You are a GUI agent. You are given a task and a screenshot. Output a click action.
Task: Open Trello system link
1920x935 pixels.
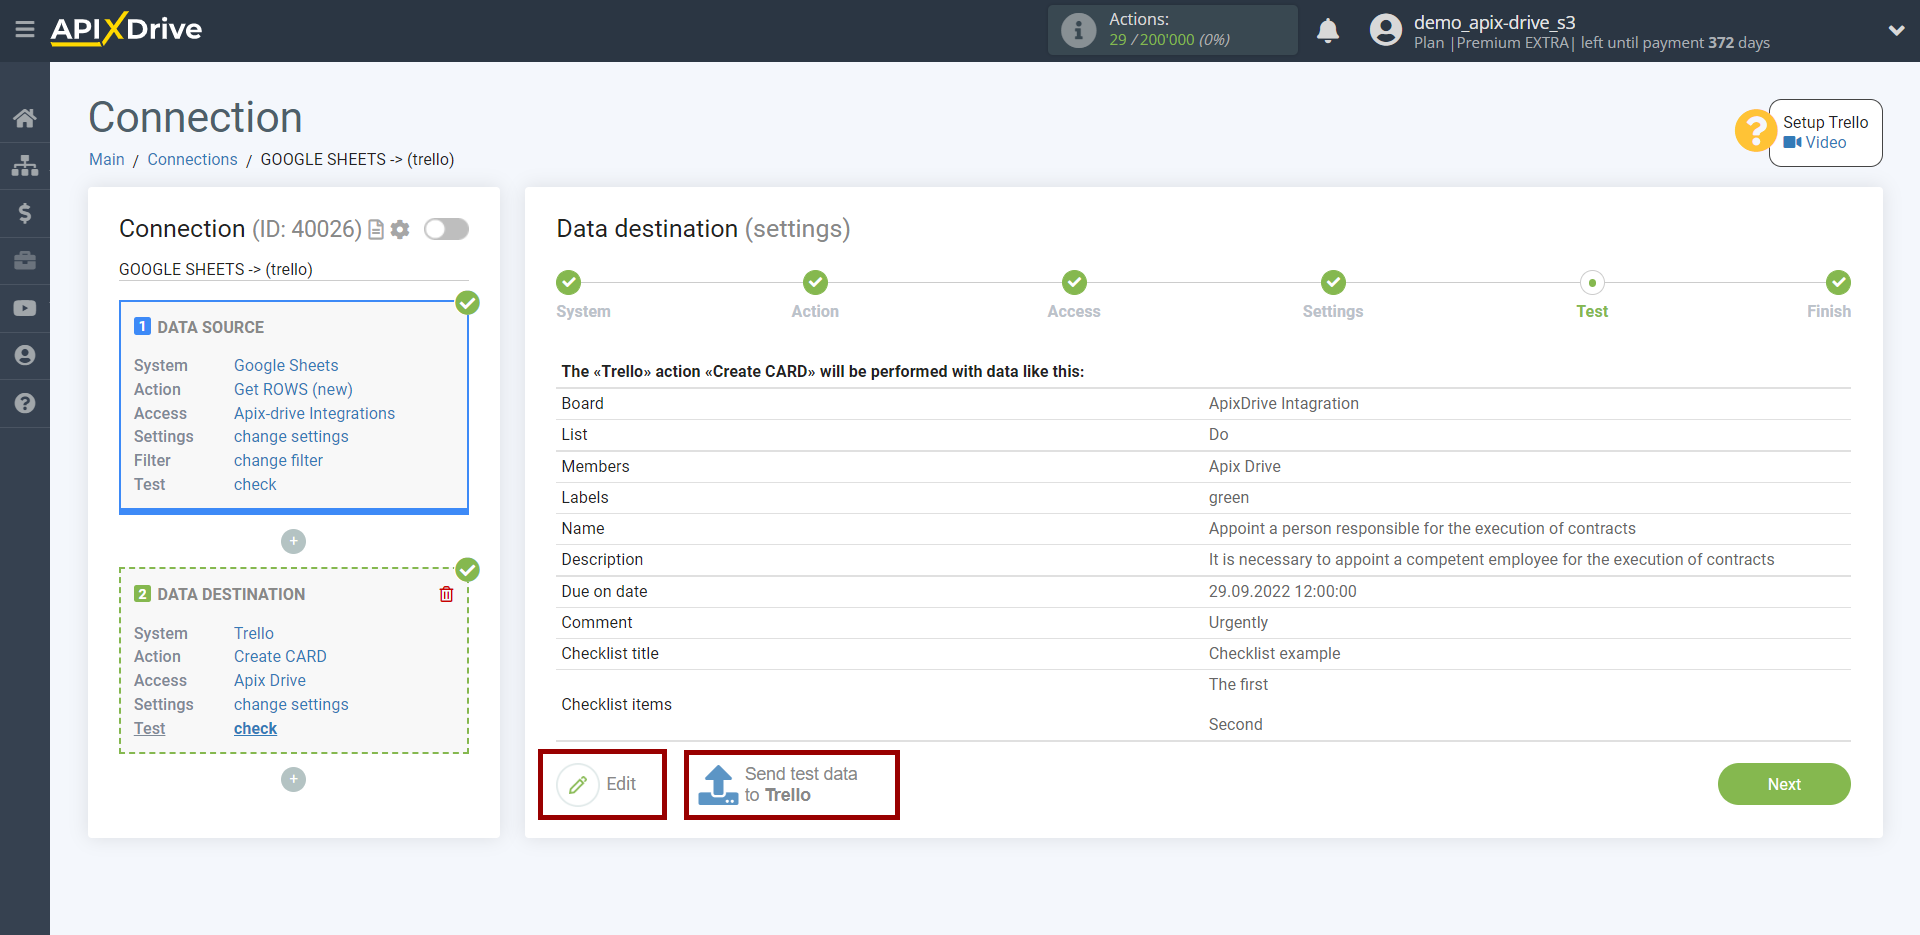click(x=254, y=634)
